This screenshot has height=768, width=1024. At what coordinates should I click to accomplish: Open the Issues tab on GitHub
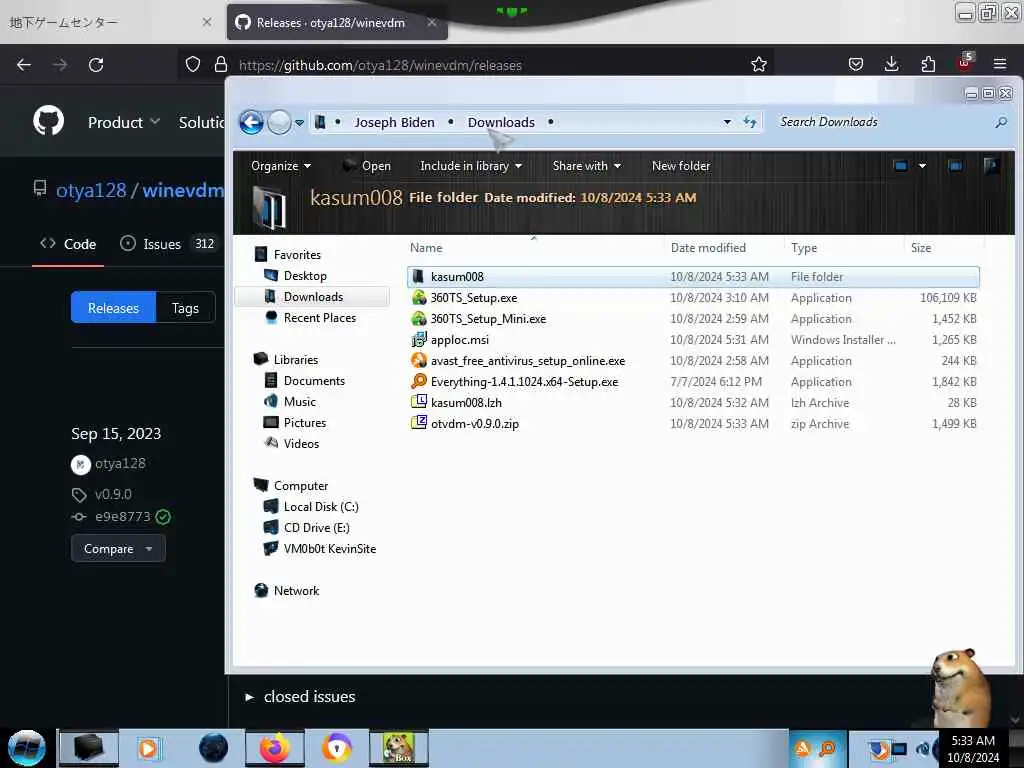click(x=168, y=244)
